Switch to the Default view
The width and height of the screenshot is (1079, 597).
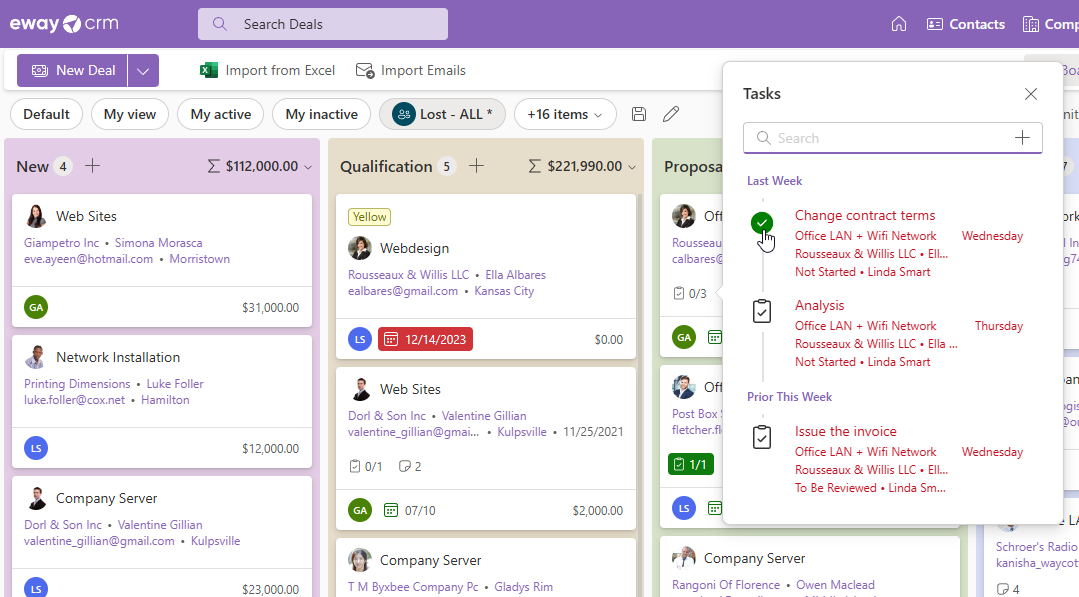point(46,114)
